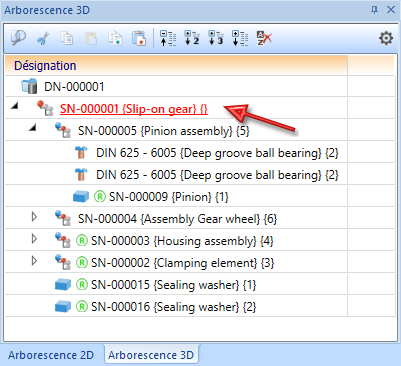Screen dimensions: 401x366
Task: Pin the Arborescence 3D panel
Action: tap(375, 10)
